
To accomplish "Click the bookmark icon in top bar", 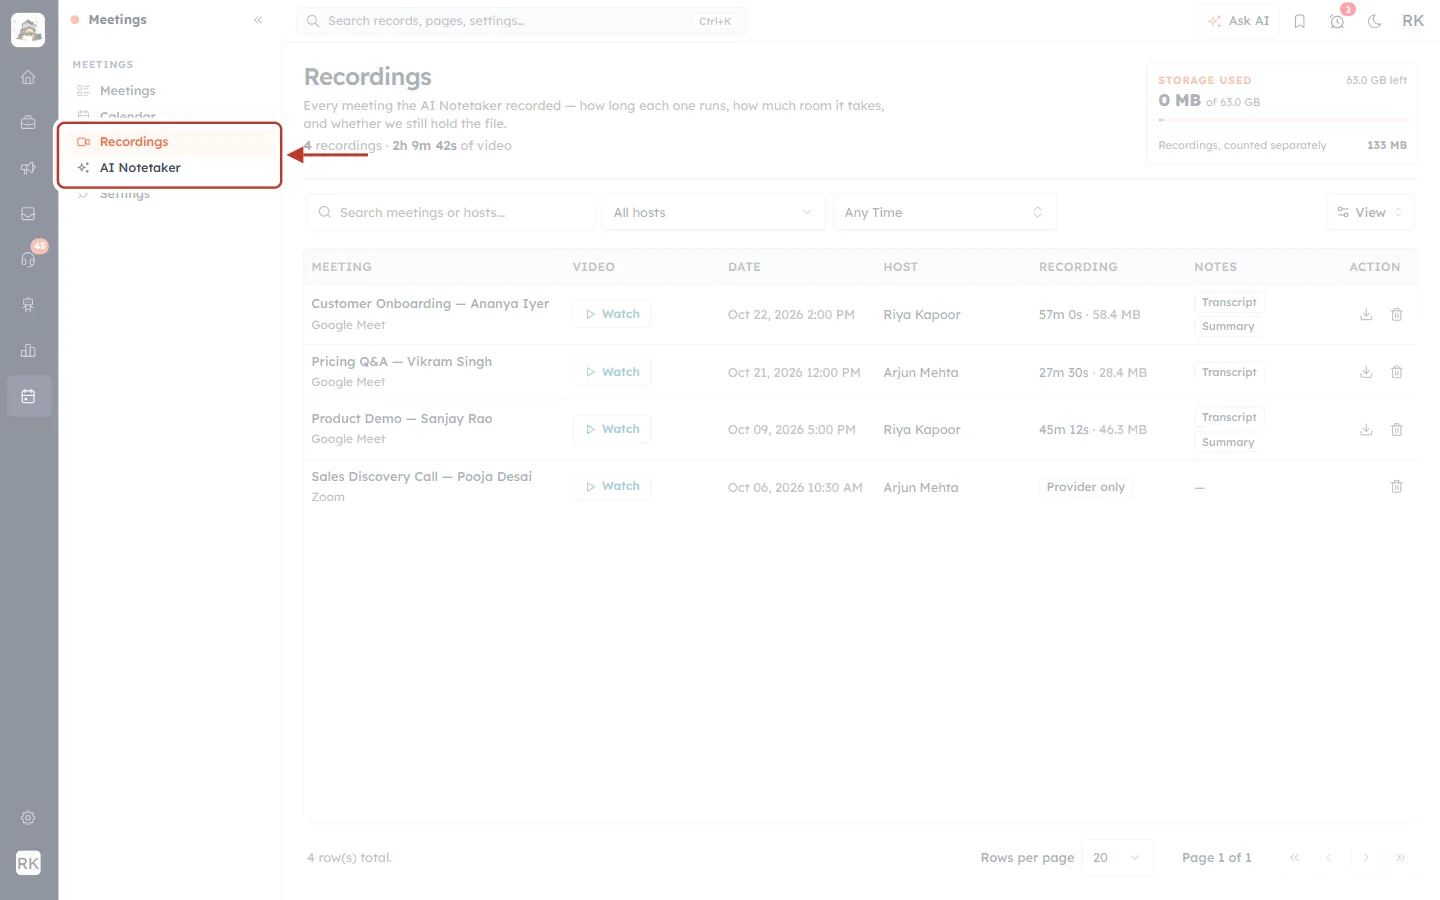I will 1300,21.
